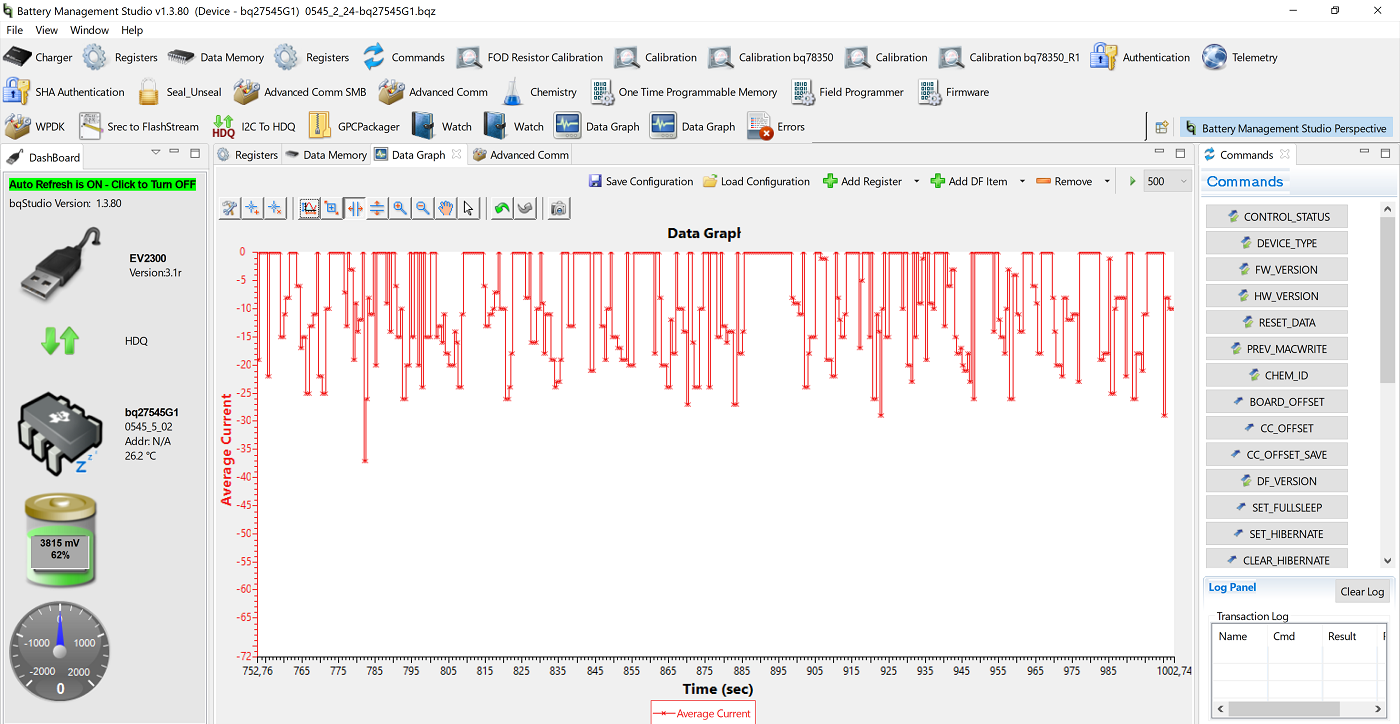Turn off Auto Refresh via green banner

103,184
